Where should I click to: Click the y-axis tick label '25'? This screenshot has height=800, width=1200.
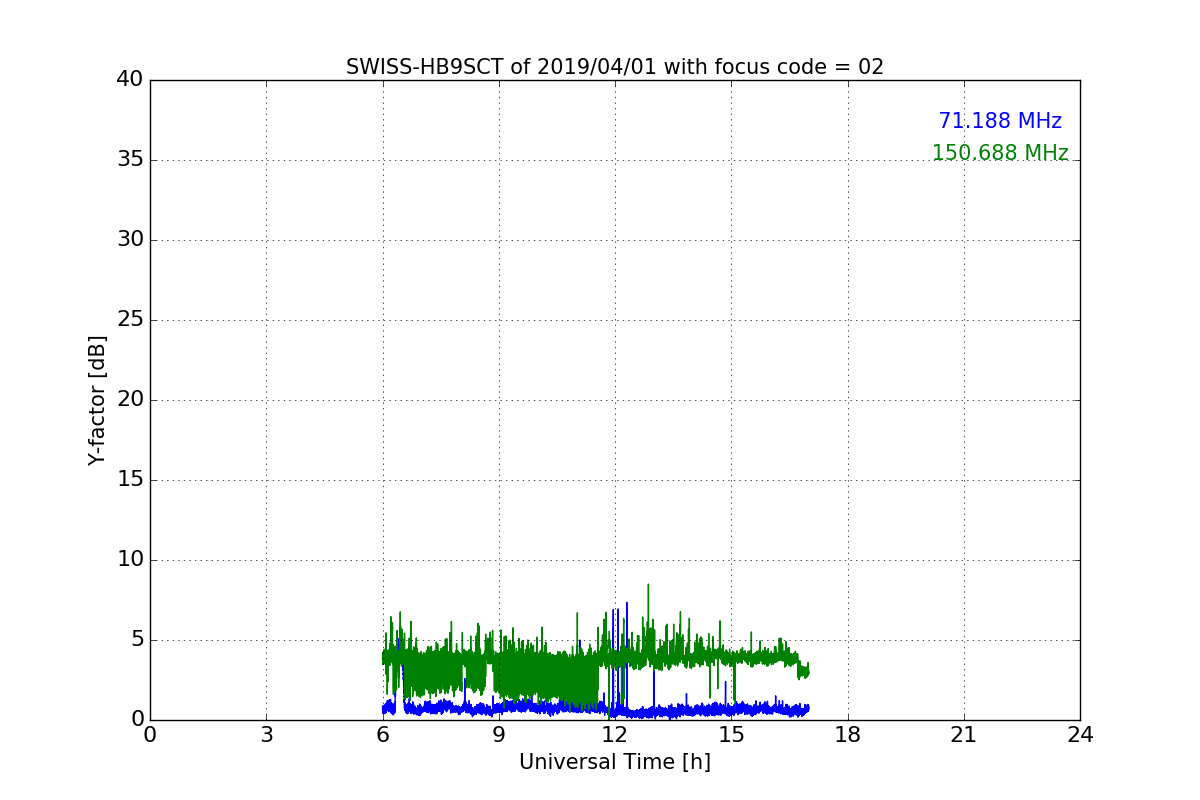point(130,320)
